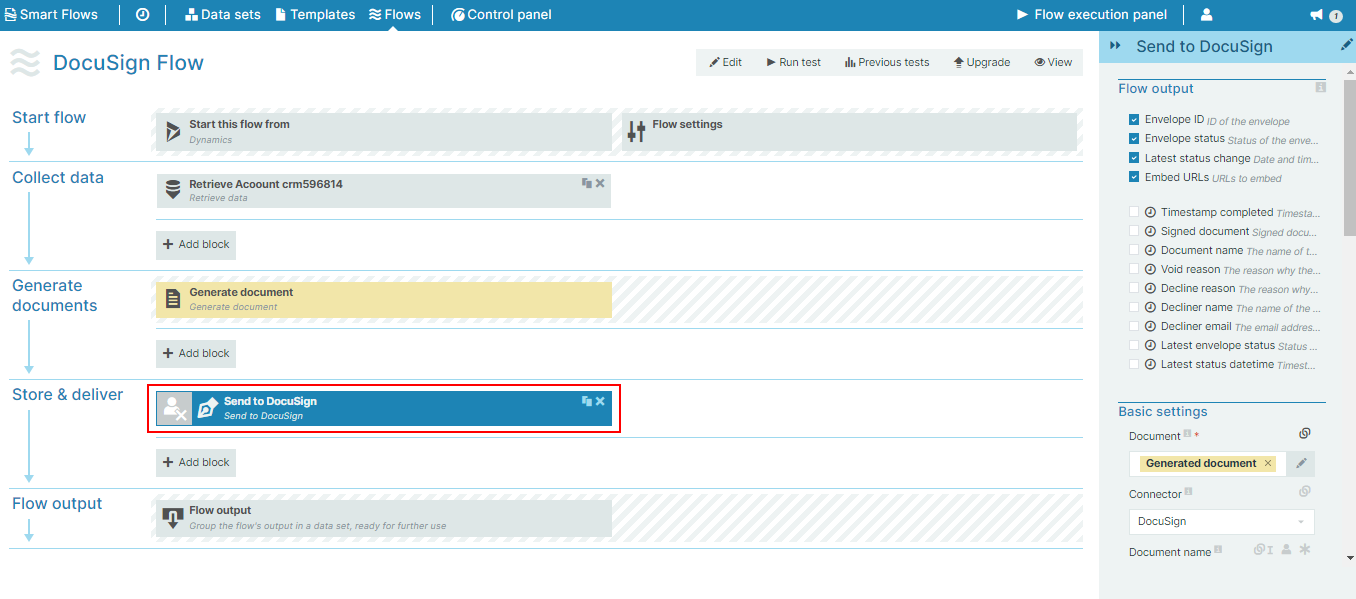Click the View button
Image resolution: width=1356 pixels, height=599 pixels.
pyautogui.click(x=1053, y=62)
